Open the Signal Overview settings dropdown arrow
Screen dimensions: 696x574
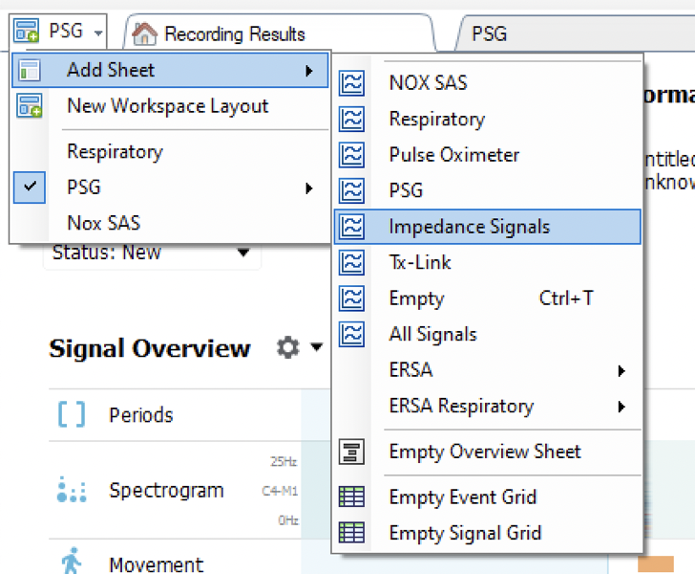click(x=316, y=347)
